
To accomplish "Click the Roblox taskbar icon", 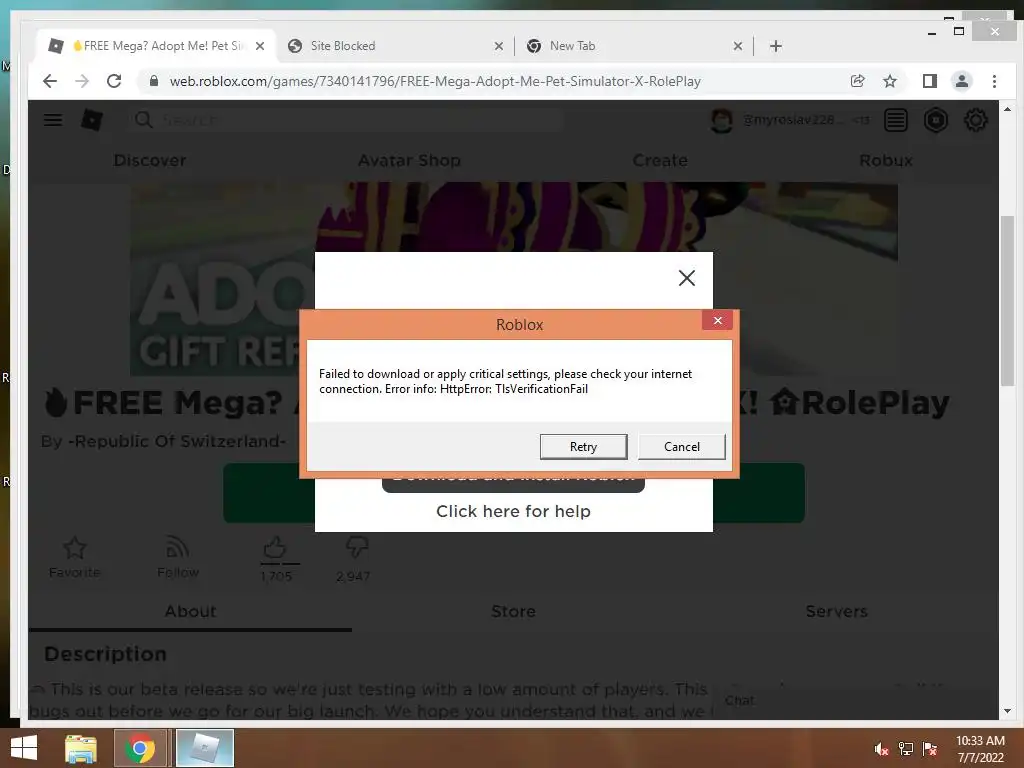I will coord(204,748).
